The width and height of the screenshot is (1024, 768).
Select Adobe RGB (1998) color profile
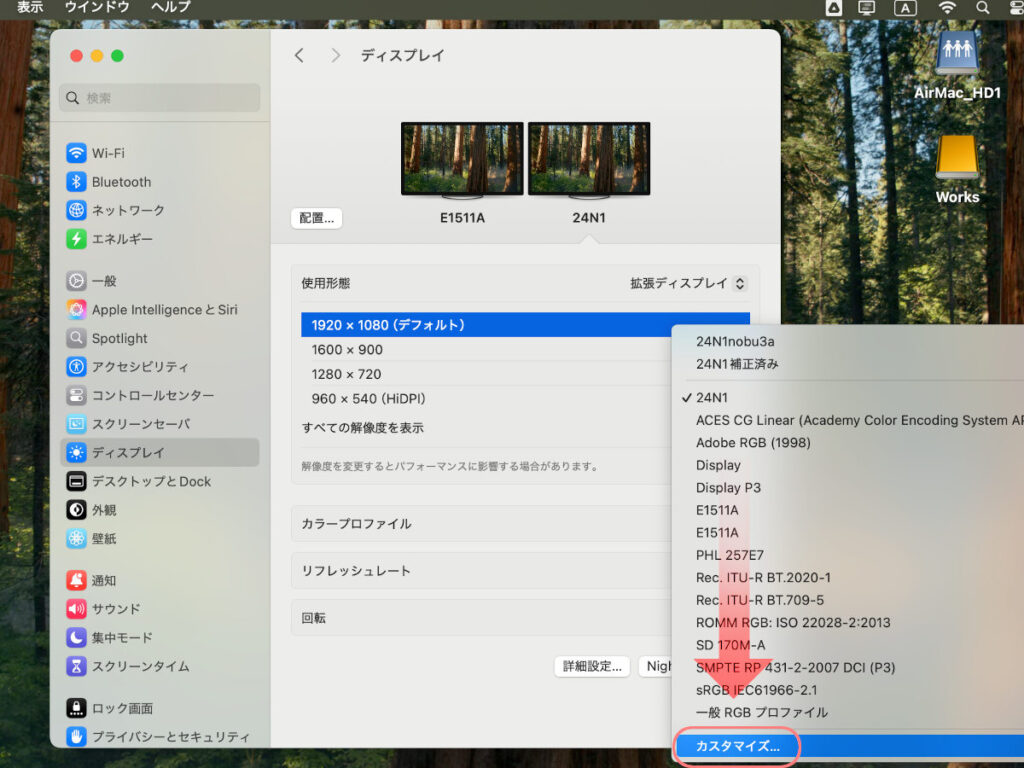[753, 443]
